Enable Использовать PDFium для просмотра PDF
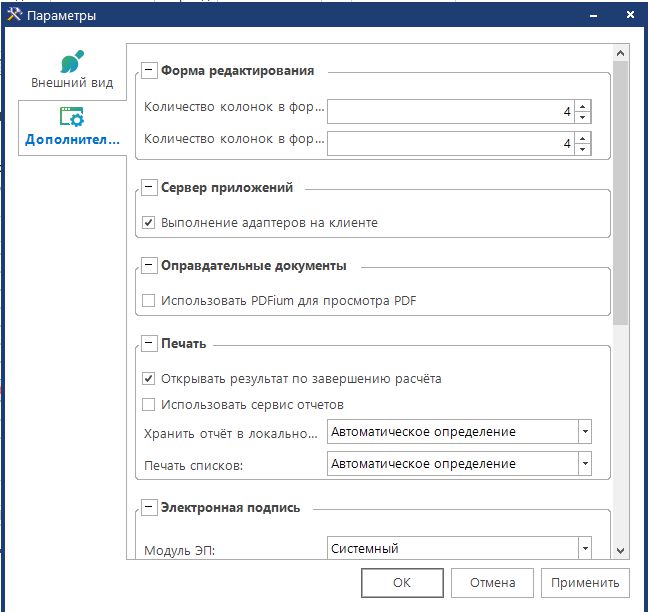The height and width of the screenshot is (612, 648). [x=149, y=301]
